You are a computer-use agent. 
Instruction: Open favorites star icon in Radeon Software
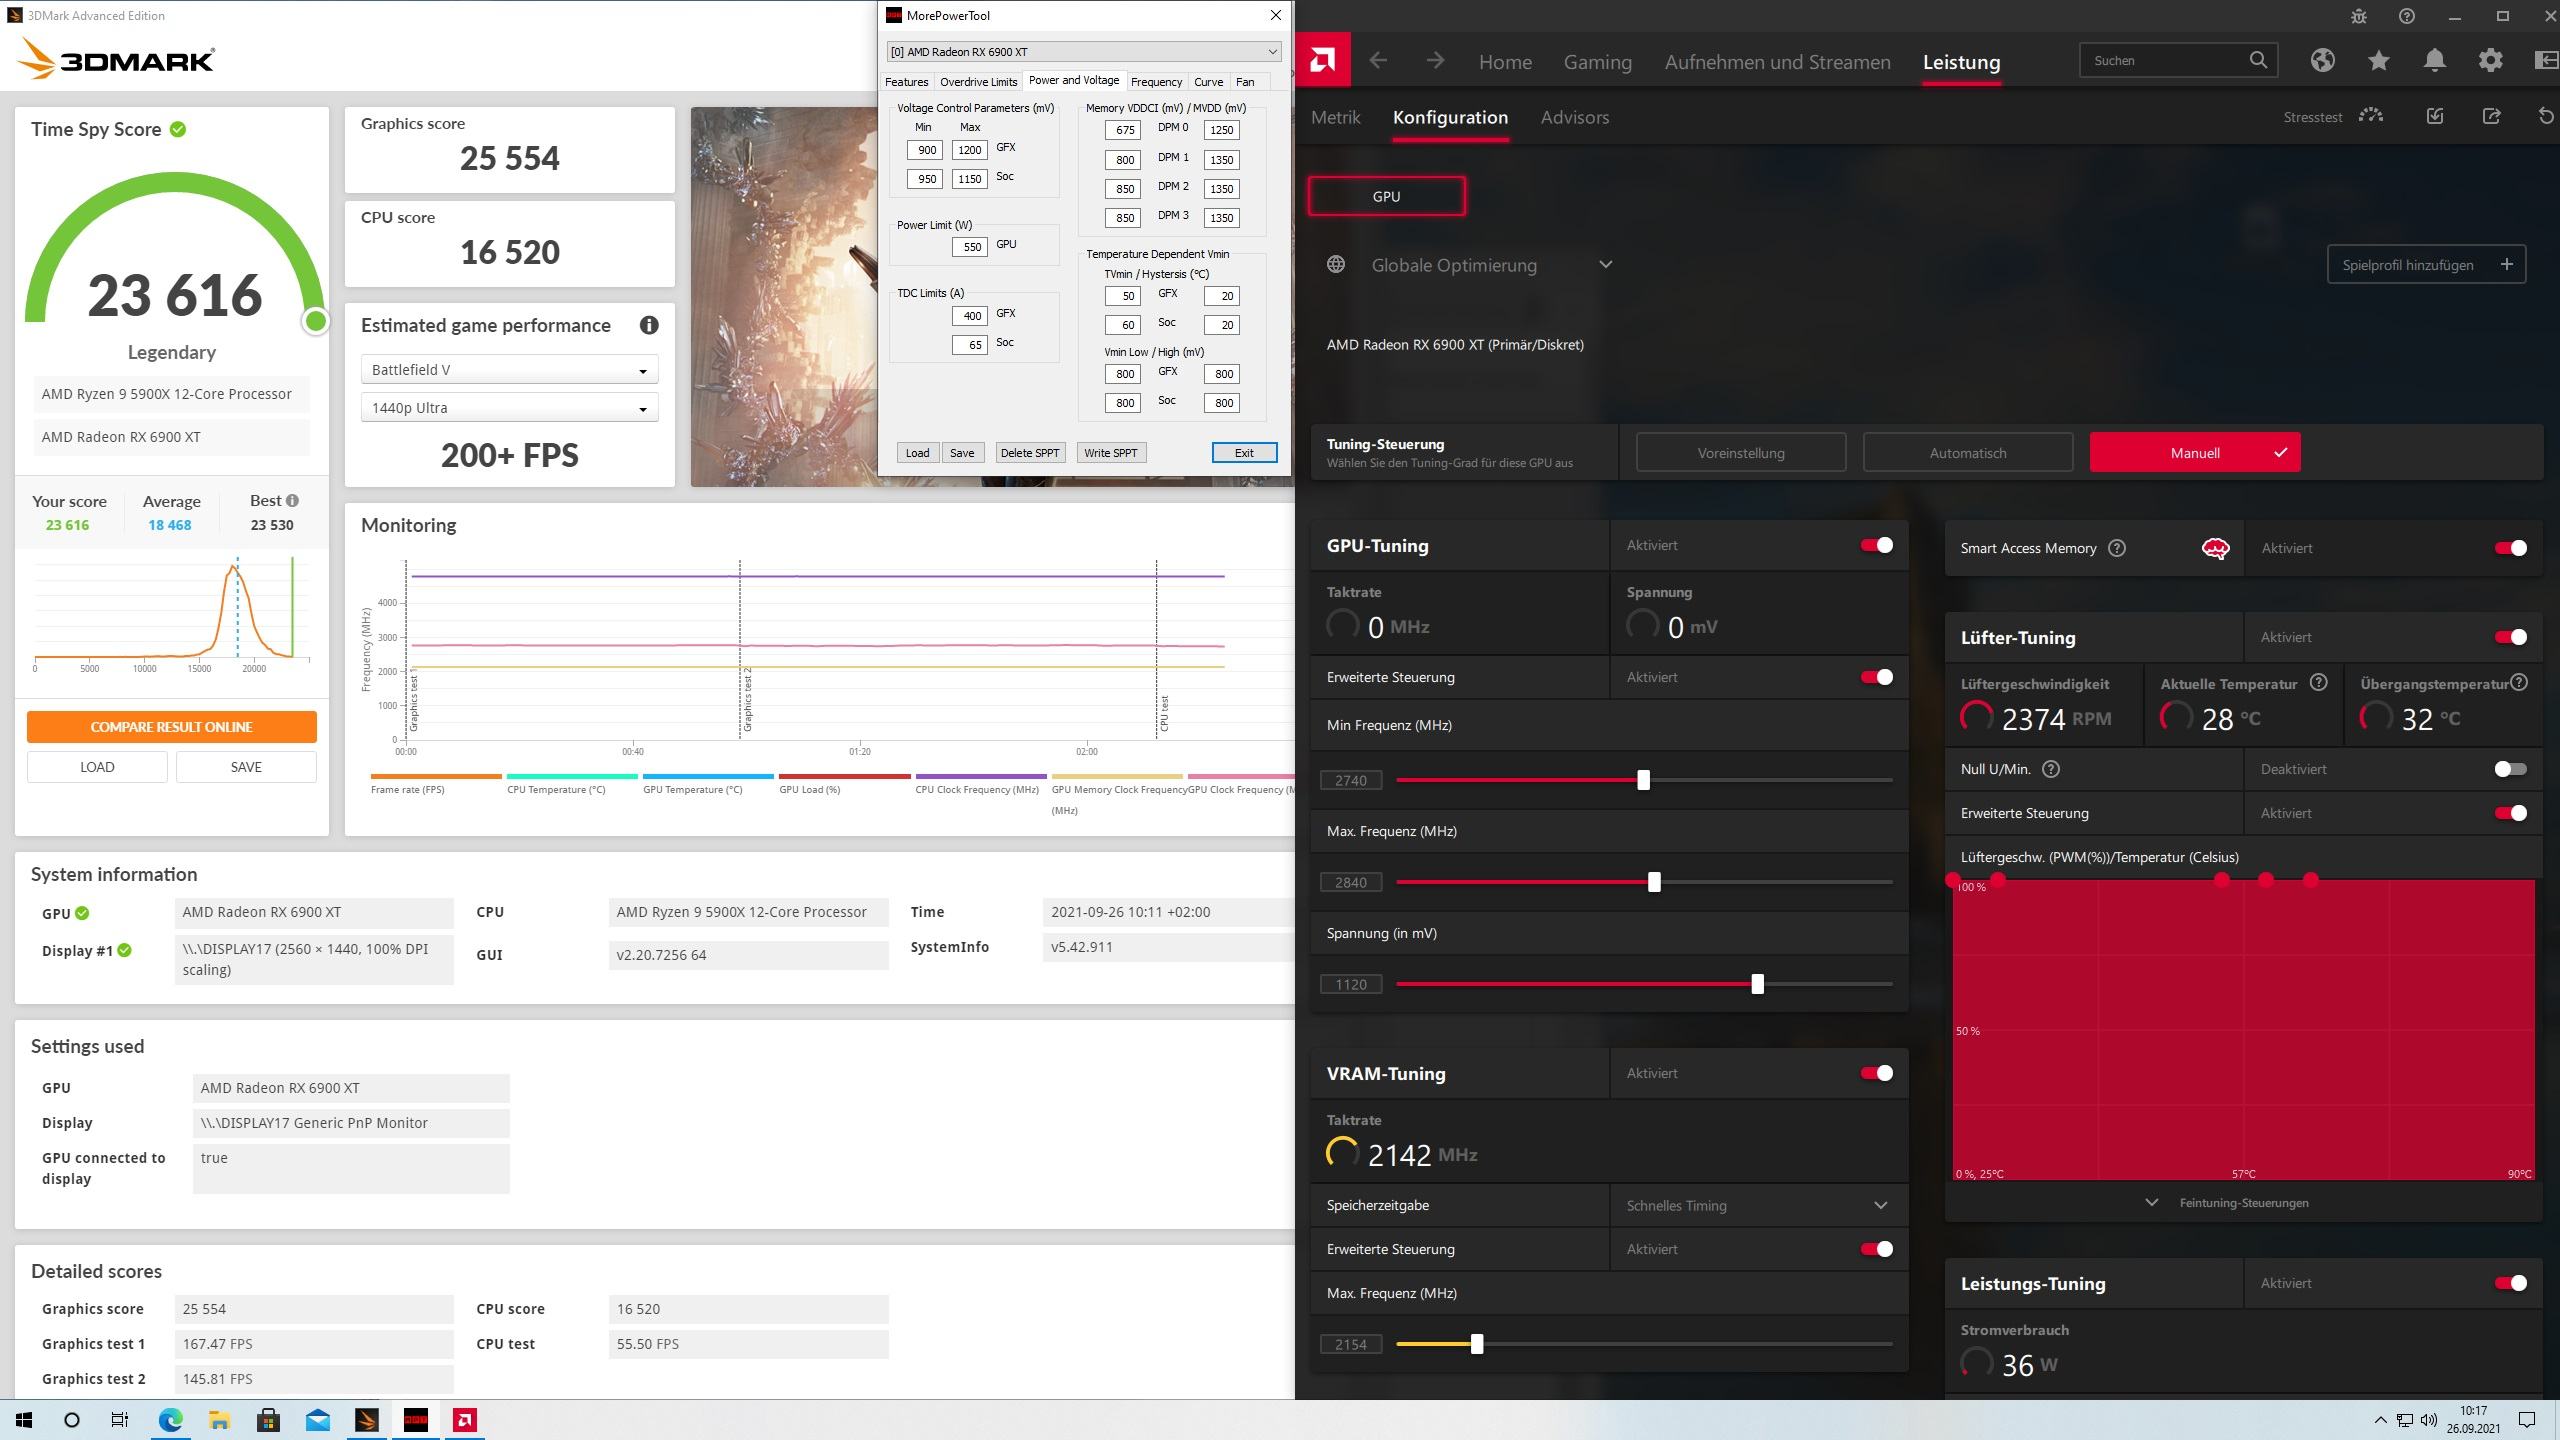(x=2379, y=60)
